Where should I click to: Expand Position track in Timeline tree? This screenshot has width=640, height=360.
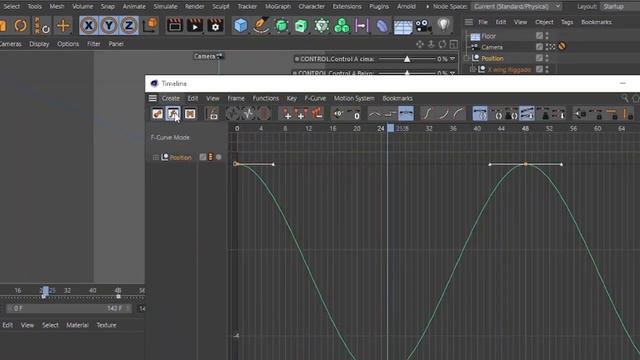coord(156,157)
